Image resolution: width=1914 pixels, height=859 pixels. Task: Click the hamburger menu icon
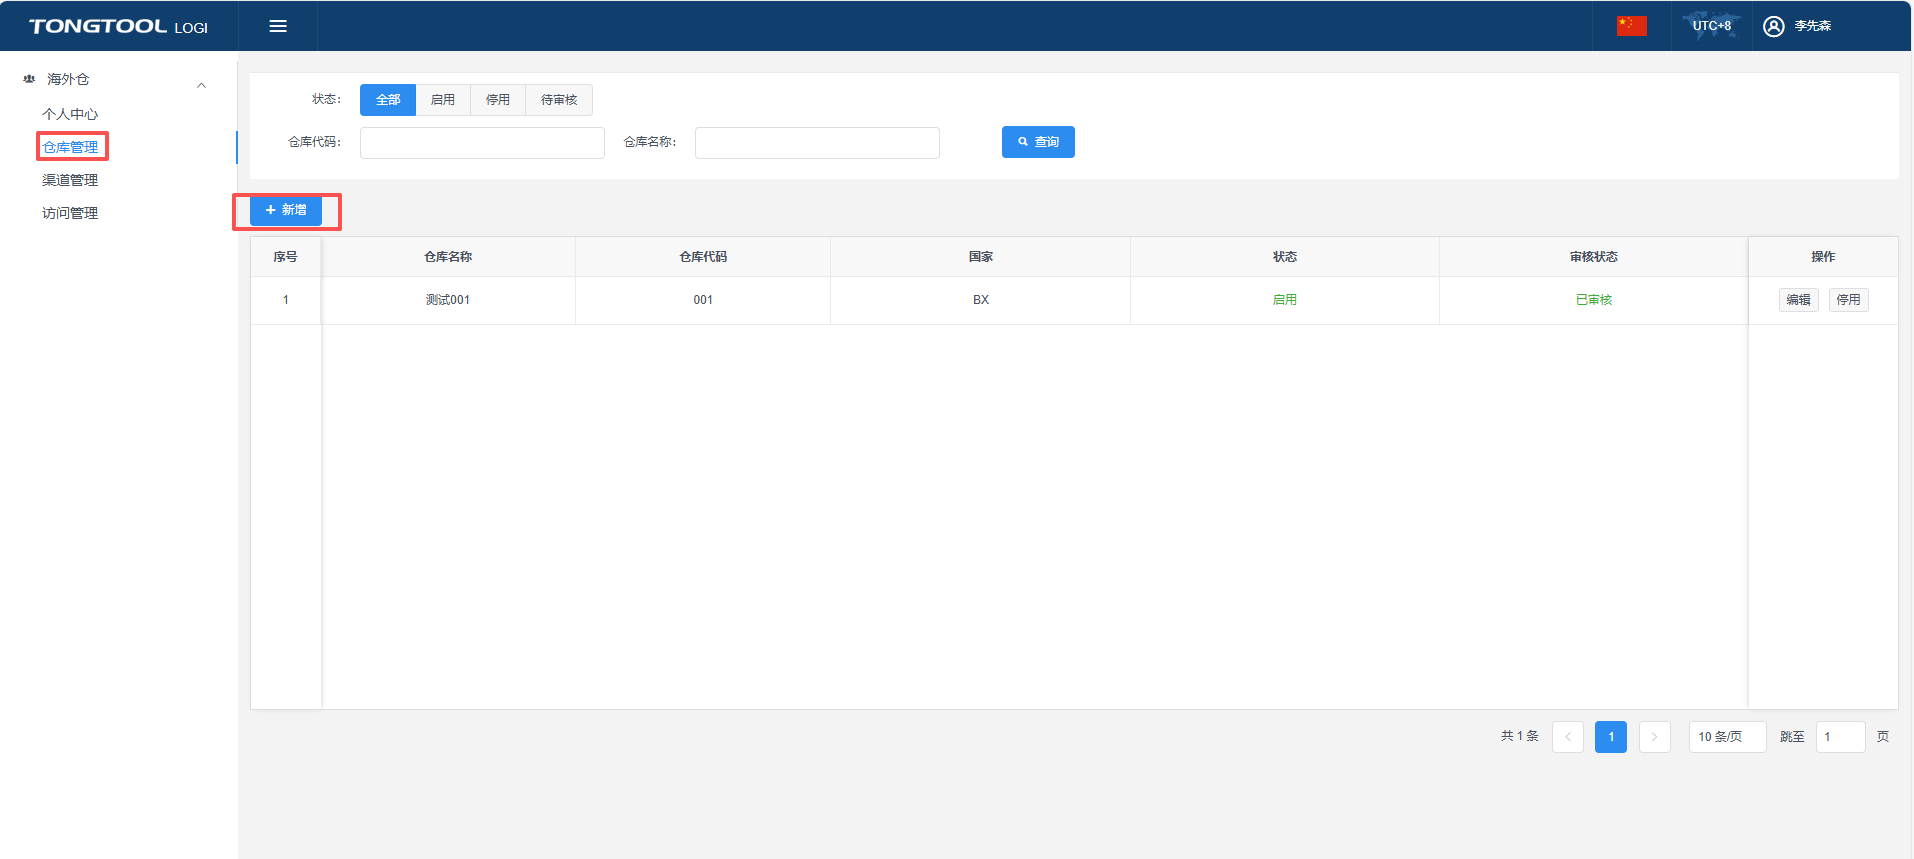point(278,26)
